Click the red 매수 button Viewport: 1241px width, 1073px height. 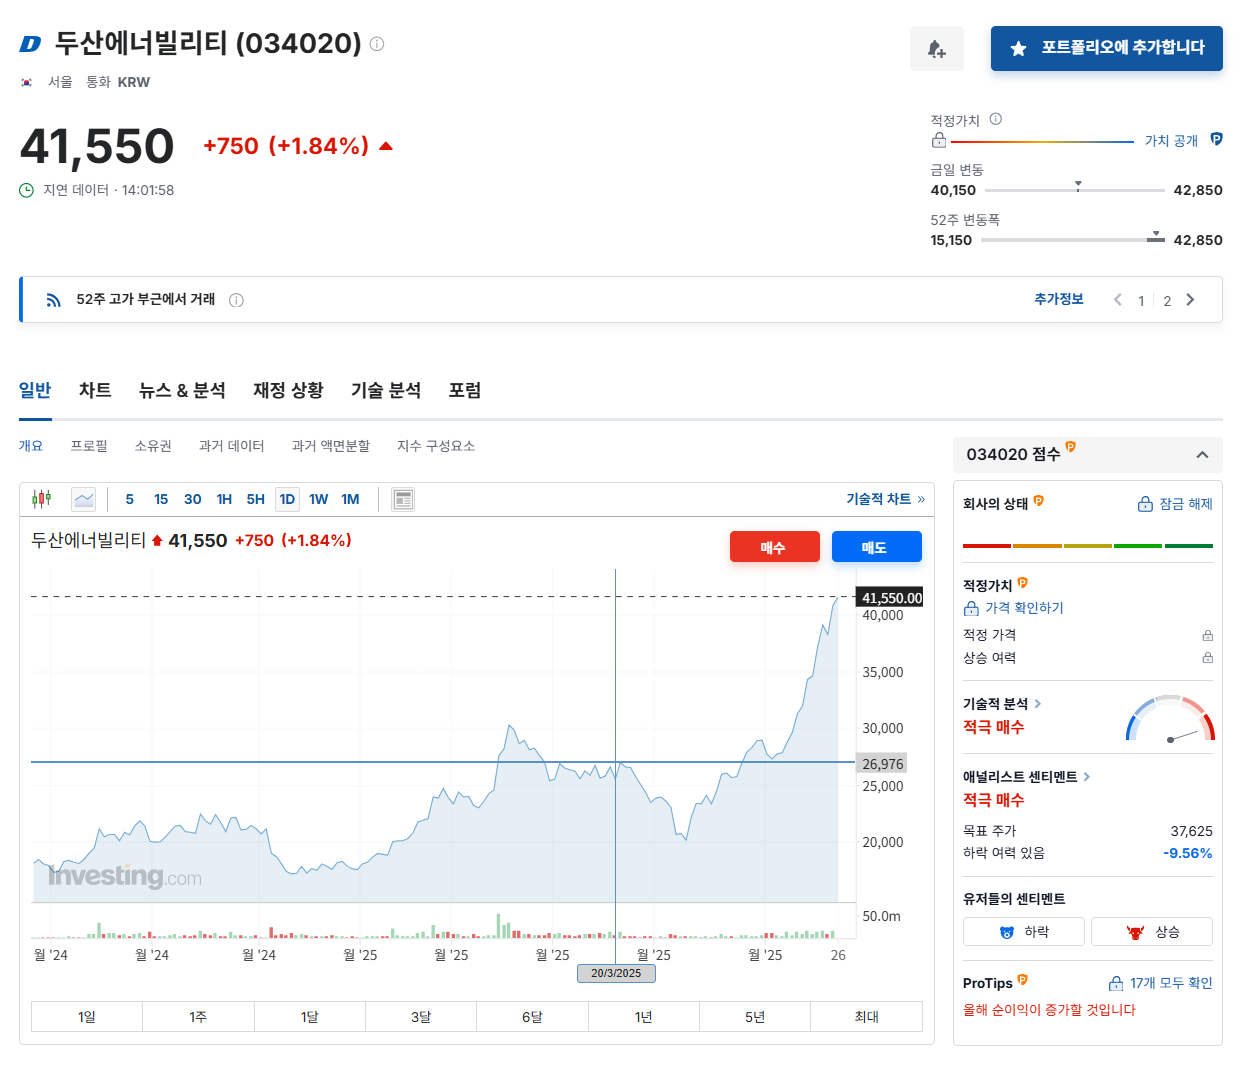tap(775, 547)
